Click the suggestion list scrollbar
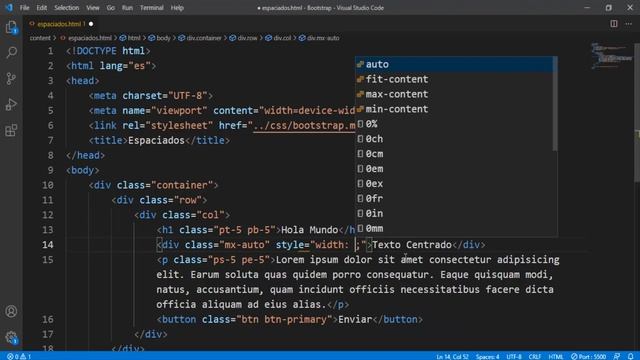 555,104
